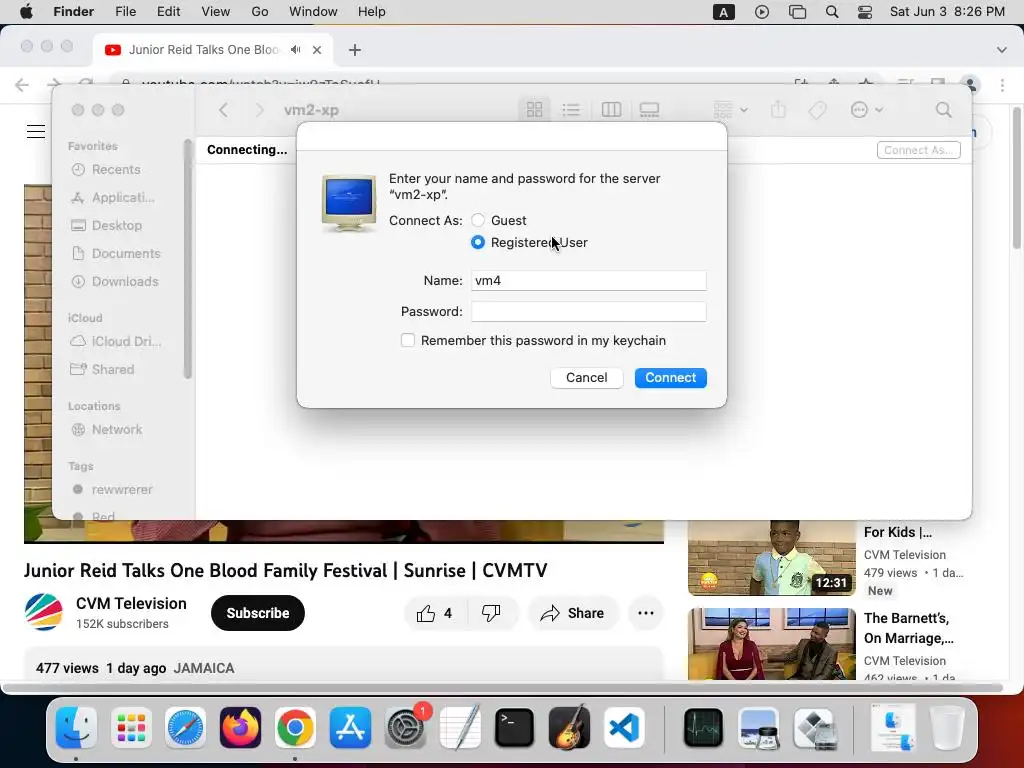Close the Junior Reid browser tab

[317, 50]
